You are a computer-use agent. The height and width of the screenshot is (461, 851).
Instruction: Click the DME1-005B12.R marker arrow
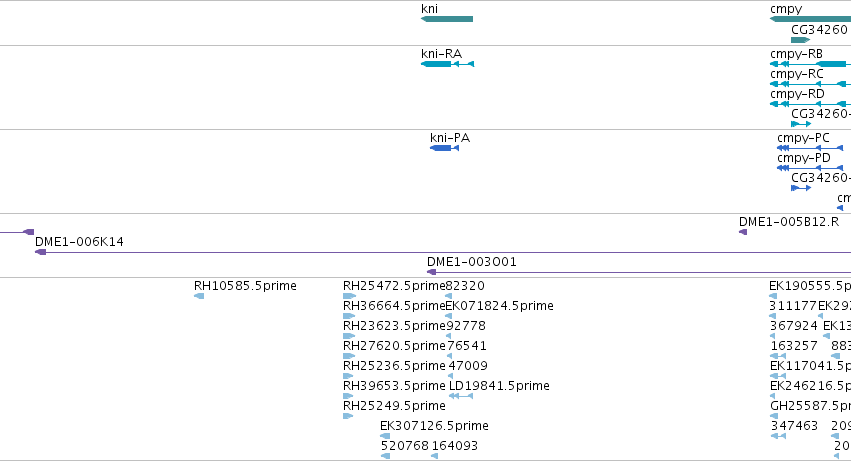click(x=743, y=232)
